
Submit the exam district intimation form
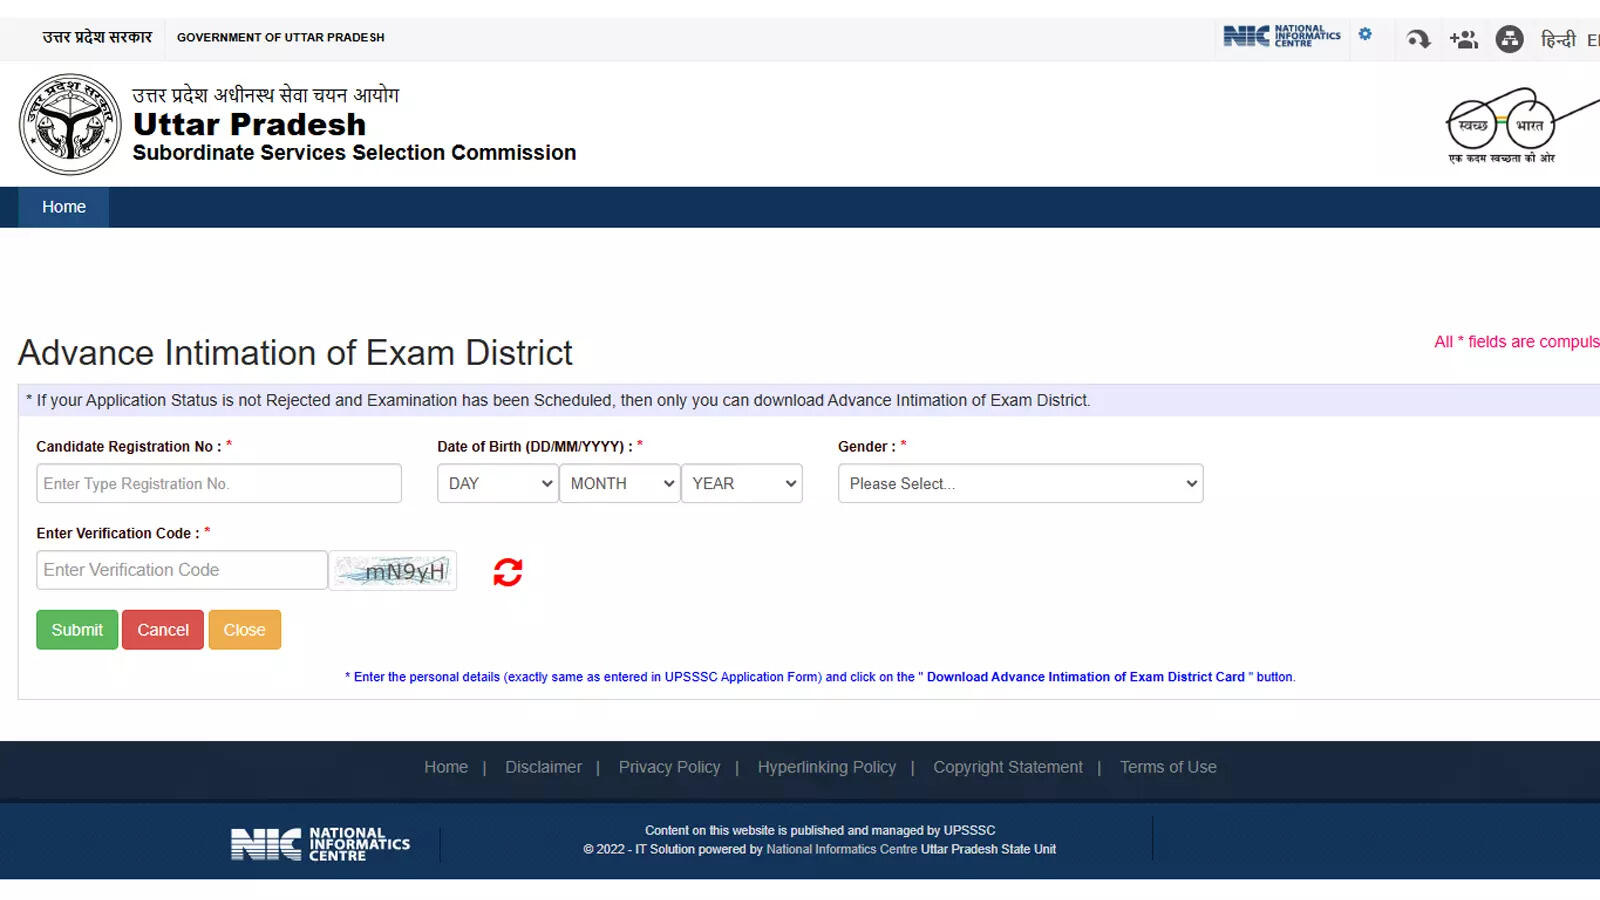76,630
